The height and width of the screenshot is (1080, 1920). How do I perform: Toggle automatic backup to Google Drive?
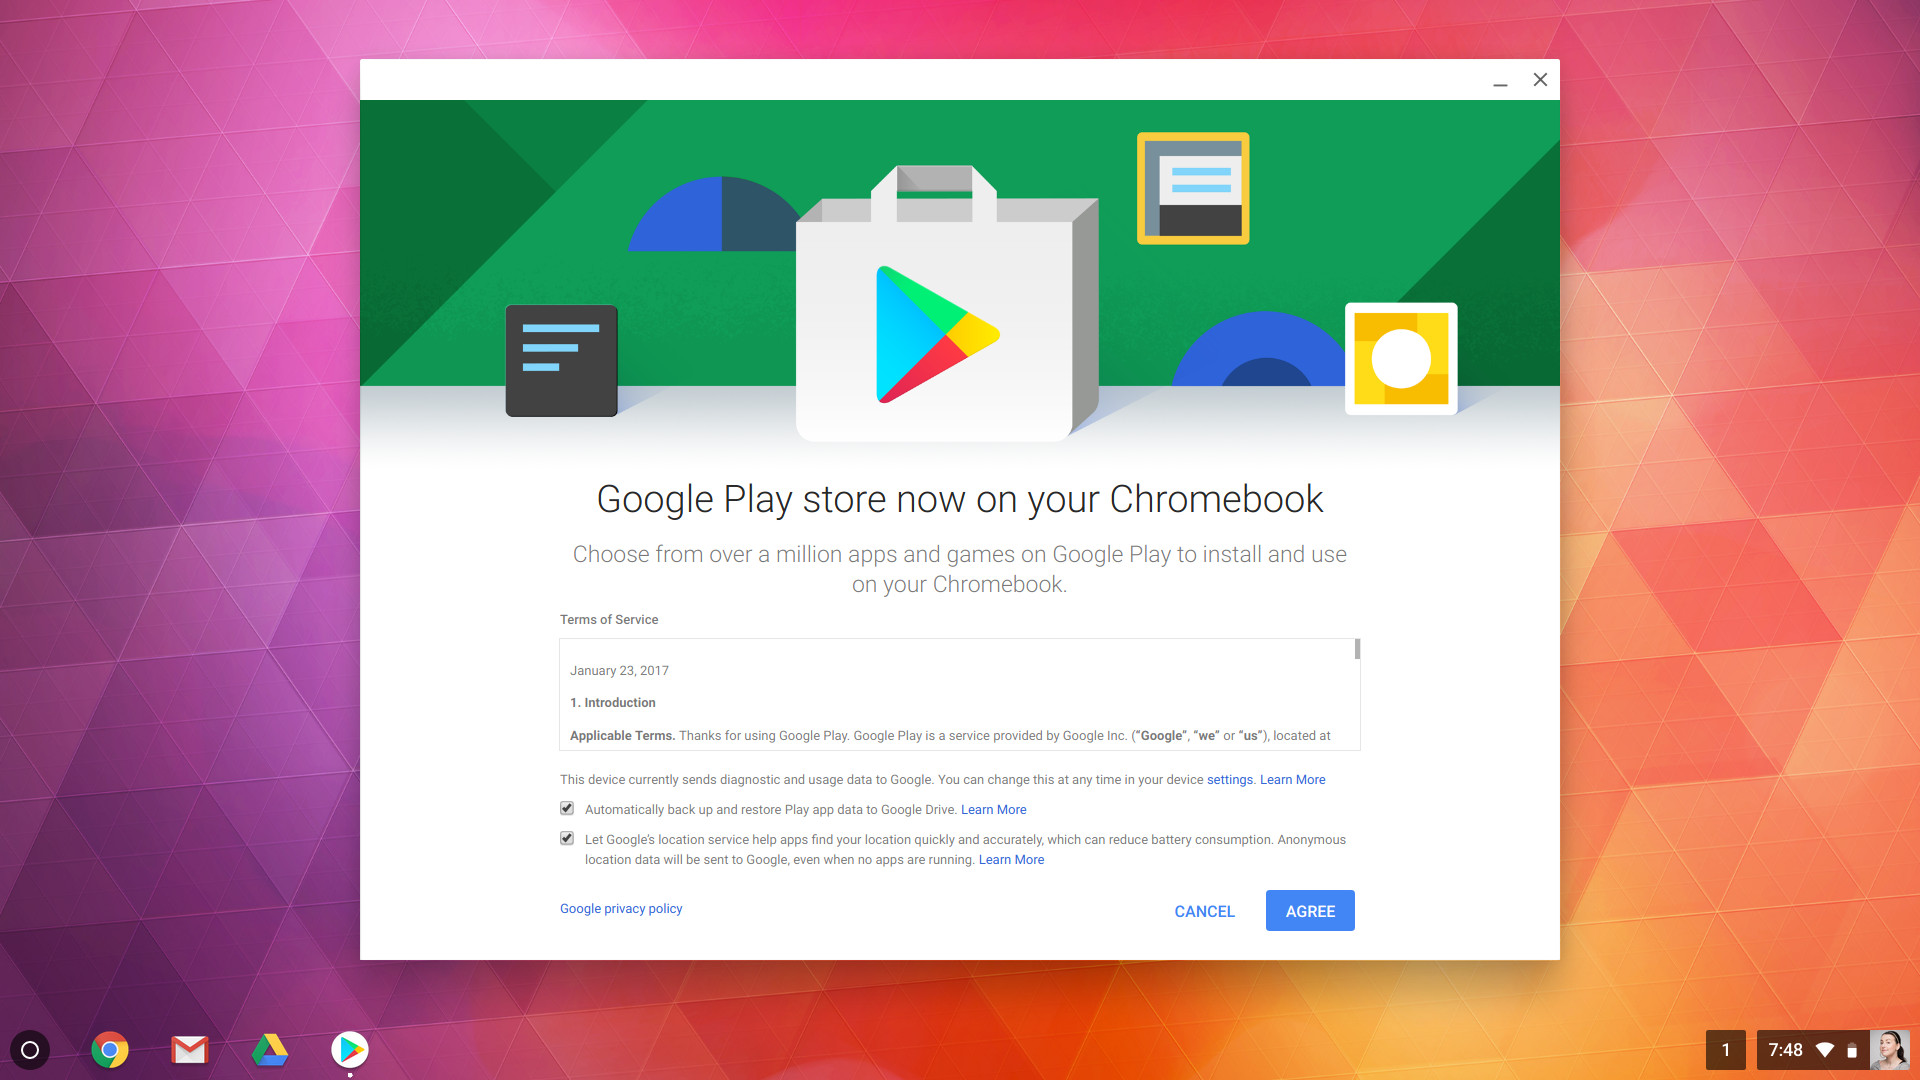point(566,808)
